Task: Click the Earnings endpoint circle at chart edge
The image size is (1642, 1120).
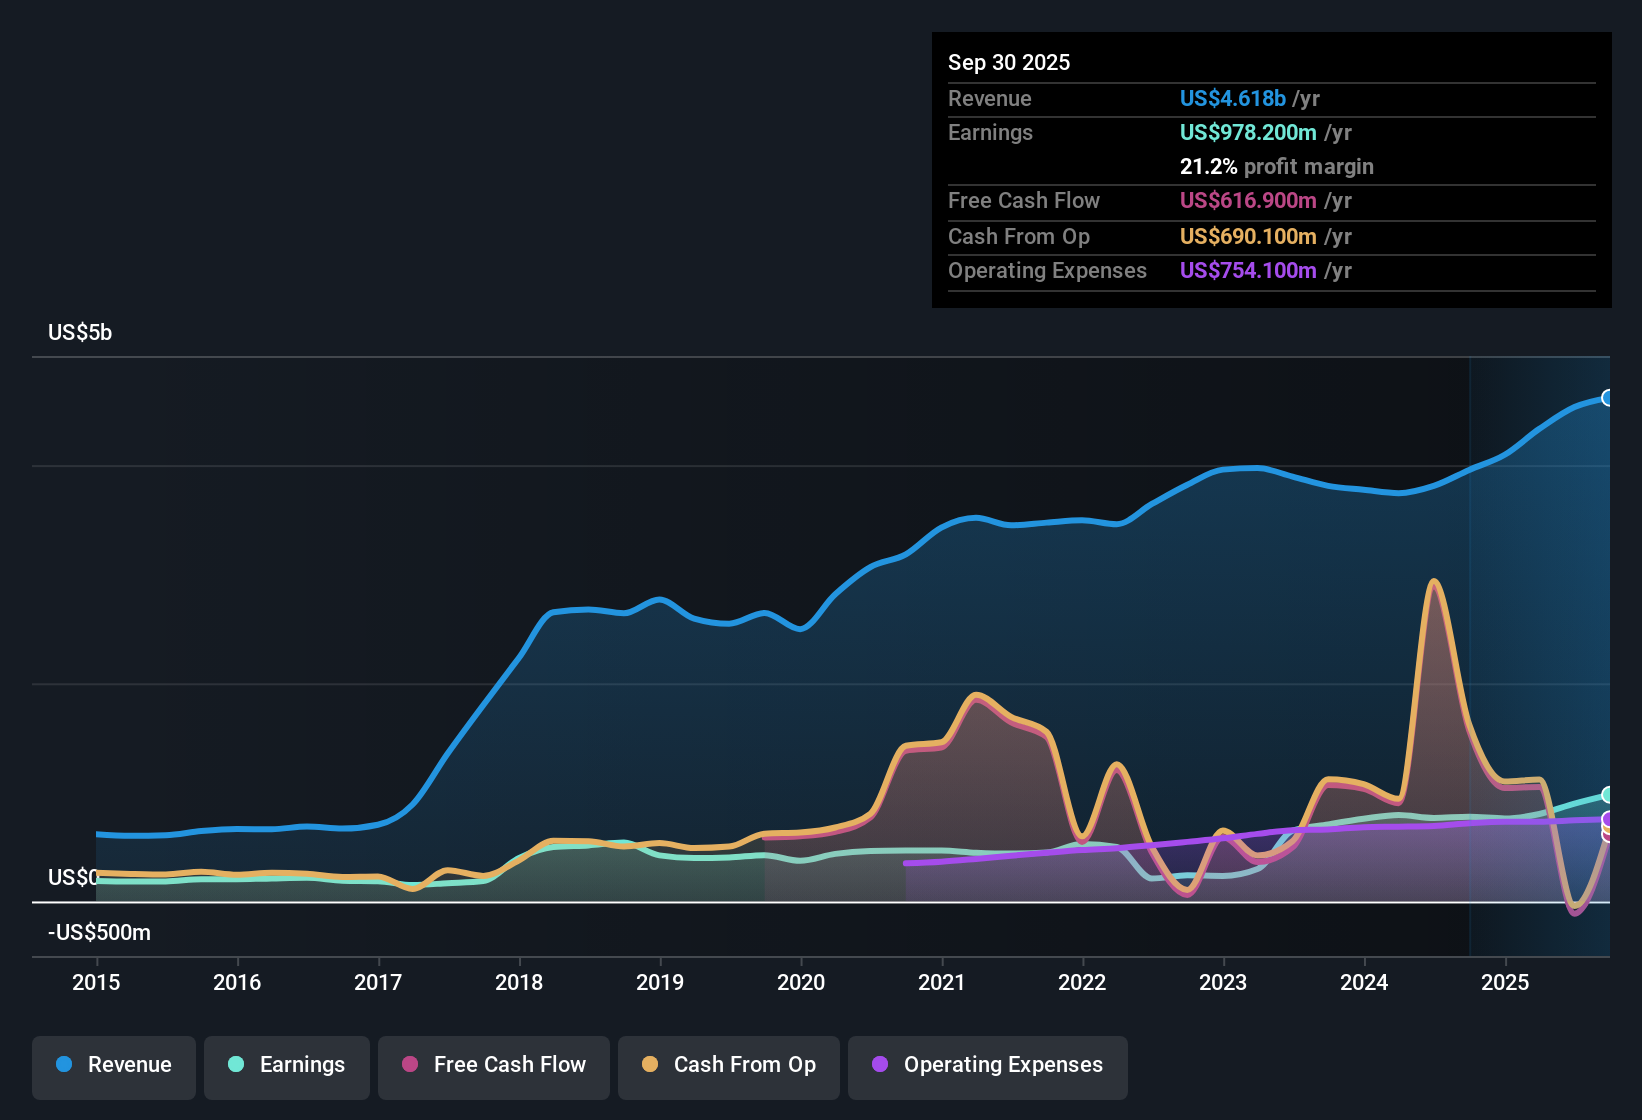Action: (1608, 795)
